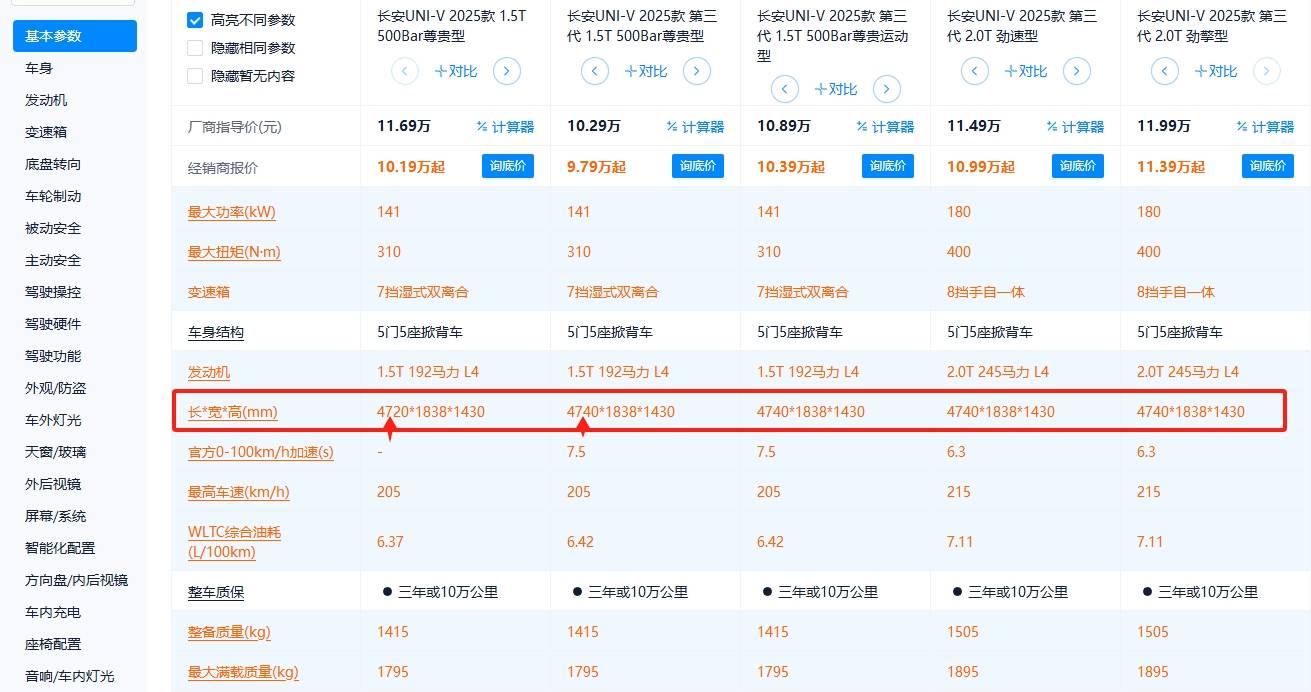Open the 整备质量(kg) parameter link
The width and height of the screenshot is (1311, 692).
point(229,632)
